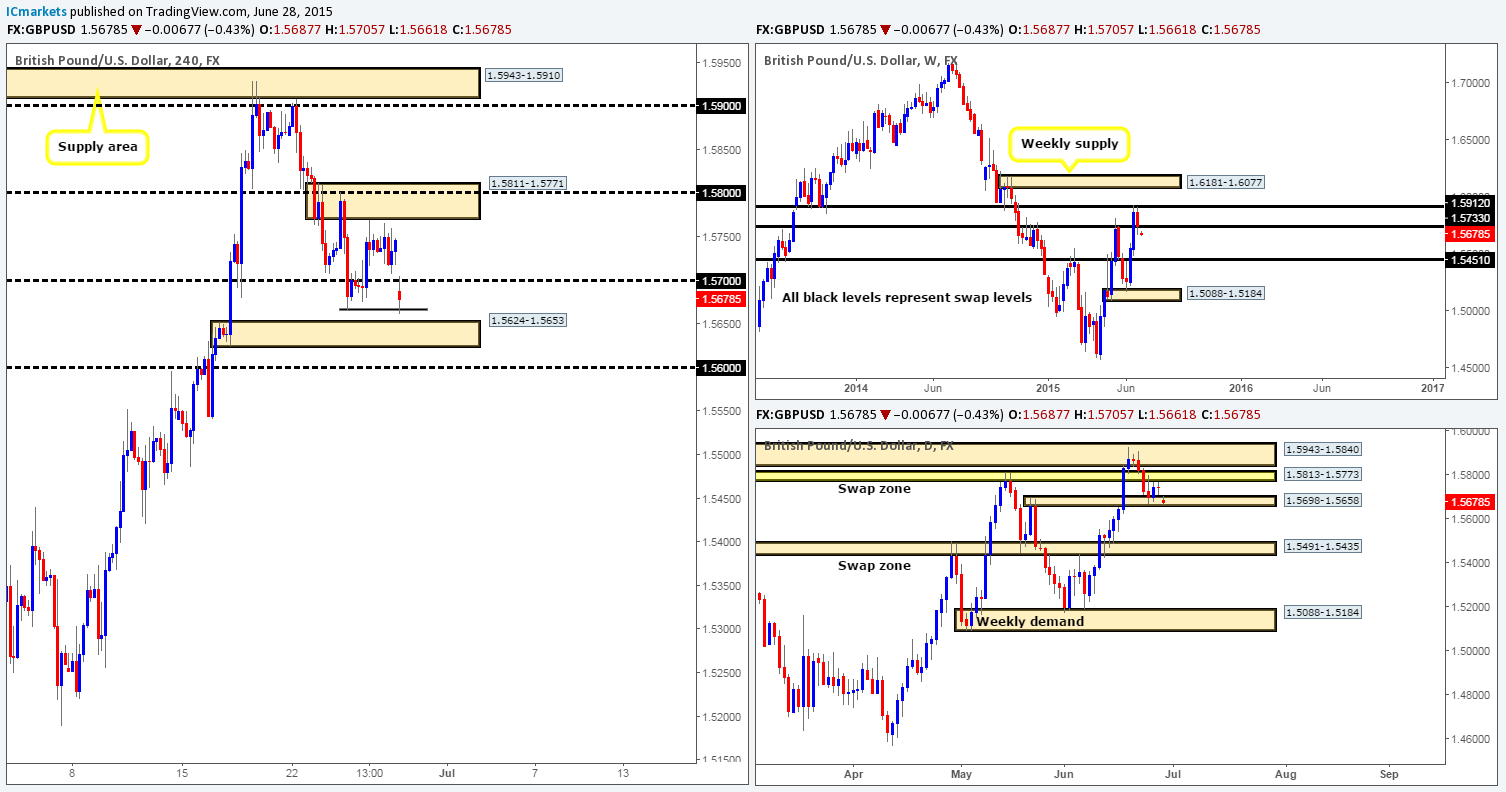Click the 'Weekly demand' label on daily chart
Viewport: 1506px width, 792px height.
[x=1030, y=621]
